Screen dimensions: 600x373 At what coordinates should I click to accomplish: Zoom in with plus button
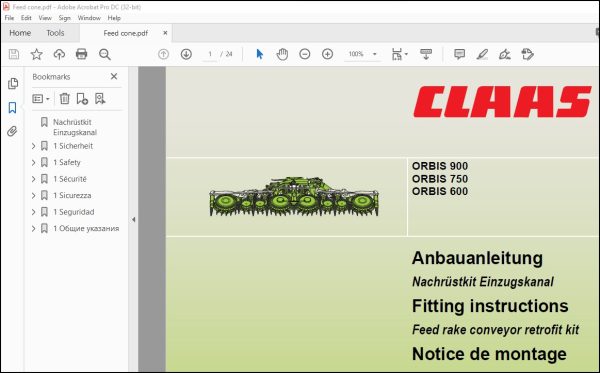(327, 54)
